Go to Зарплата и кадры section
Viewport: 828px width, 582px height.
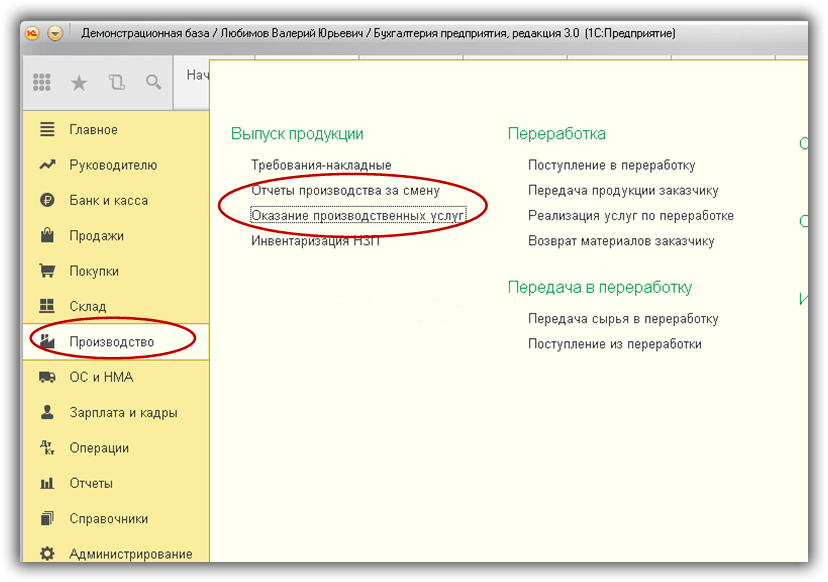click(123, 412)
